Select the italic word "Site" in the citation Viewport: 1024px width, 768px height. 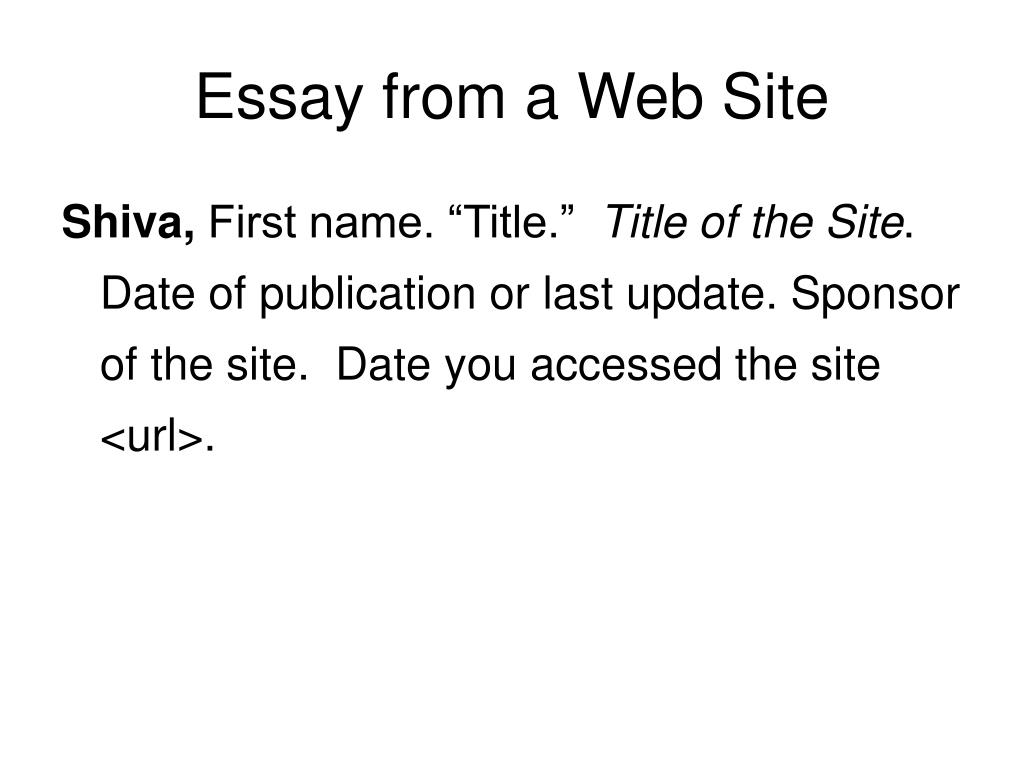pyautogui.click(x=865, y=222)
